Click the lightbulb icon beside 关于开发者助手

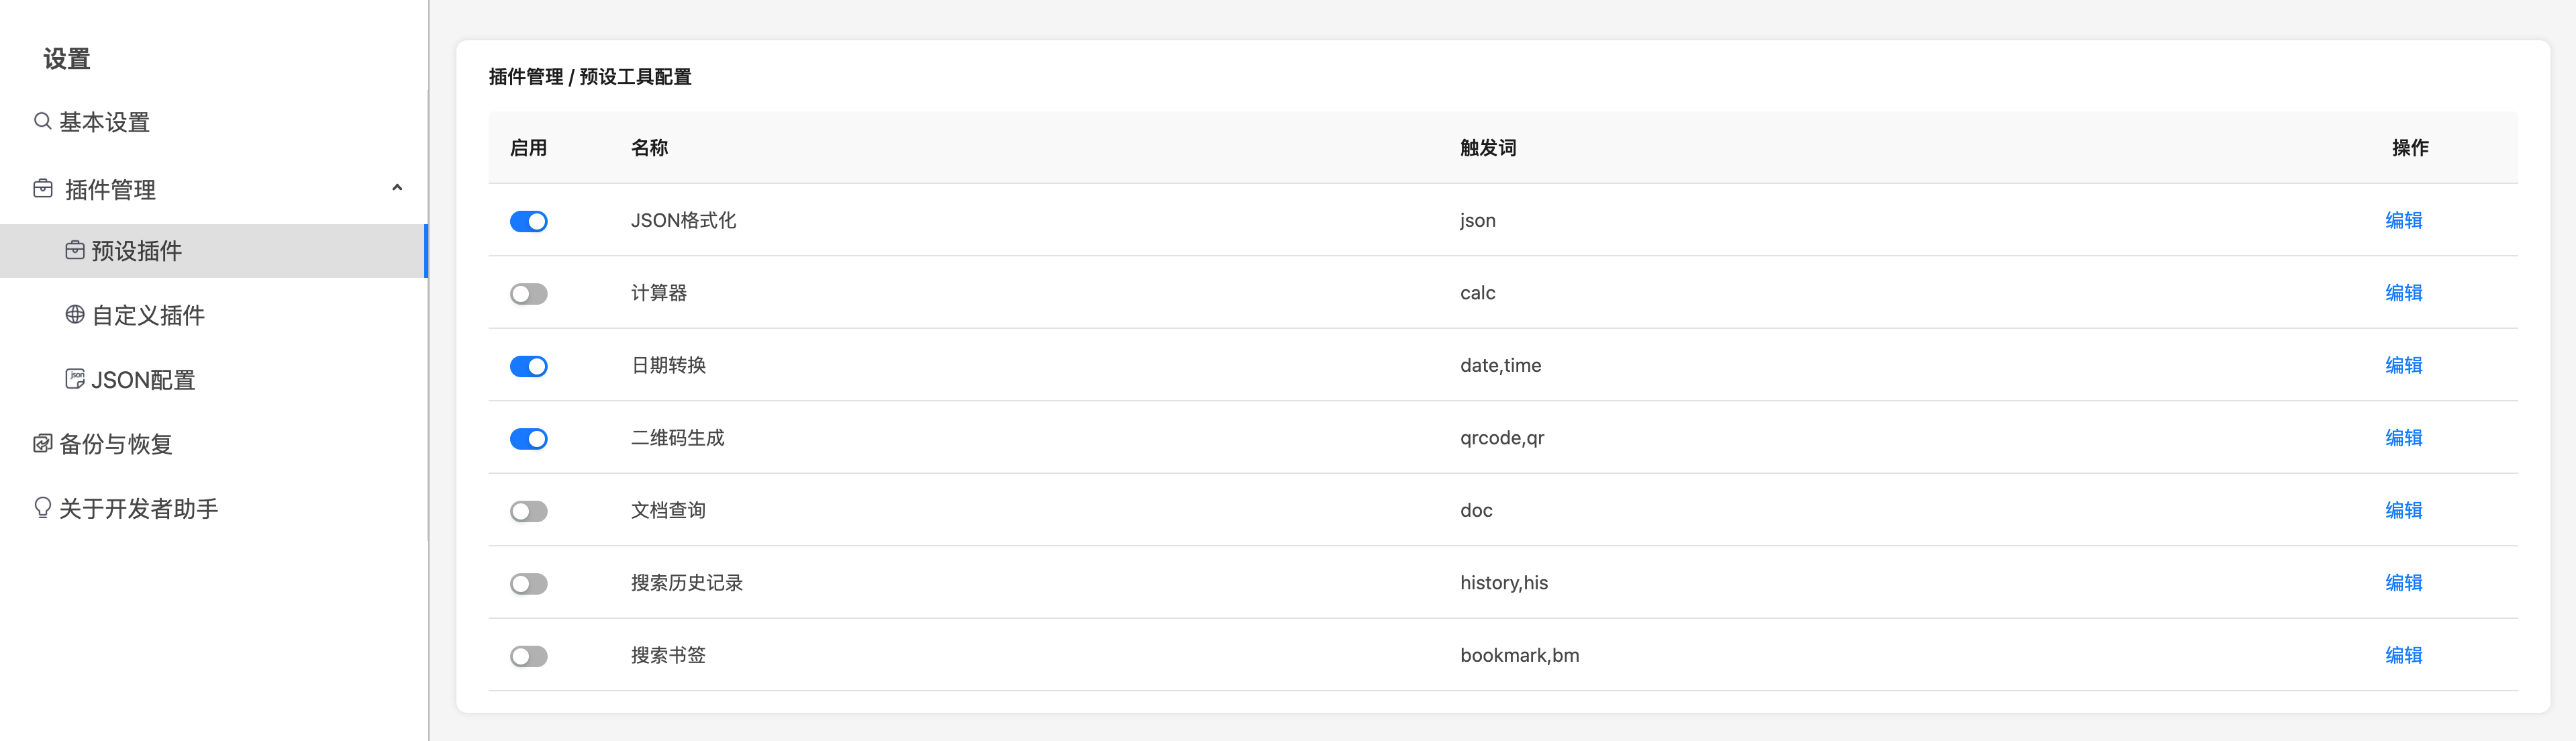[43, 508]
